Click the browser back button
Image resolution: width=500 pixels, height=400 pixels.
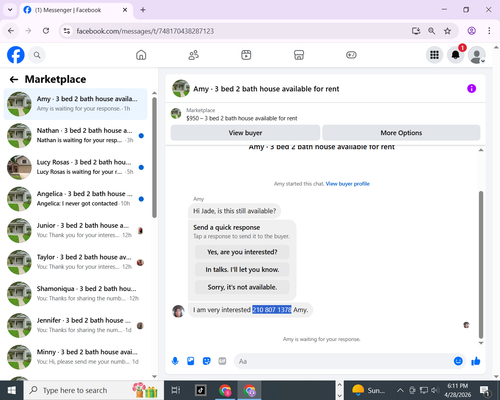(x=11, y=31)
